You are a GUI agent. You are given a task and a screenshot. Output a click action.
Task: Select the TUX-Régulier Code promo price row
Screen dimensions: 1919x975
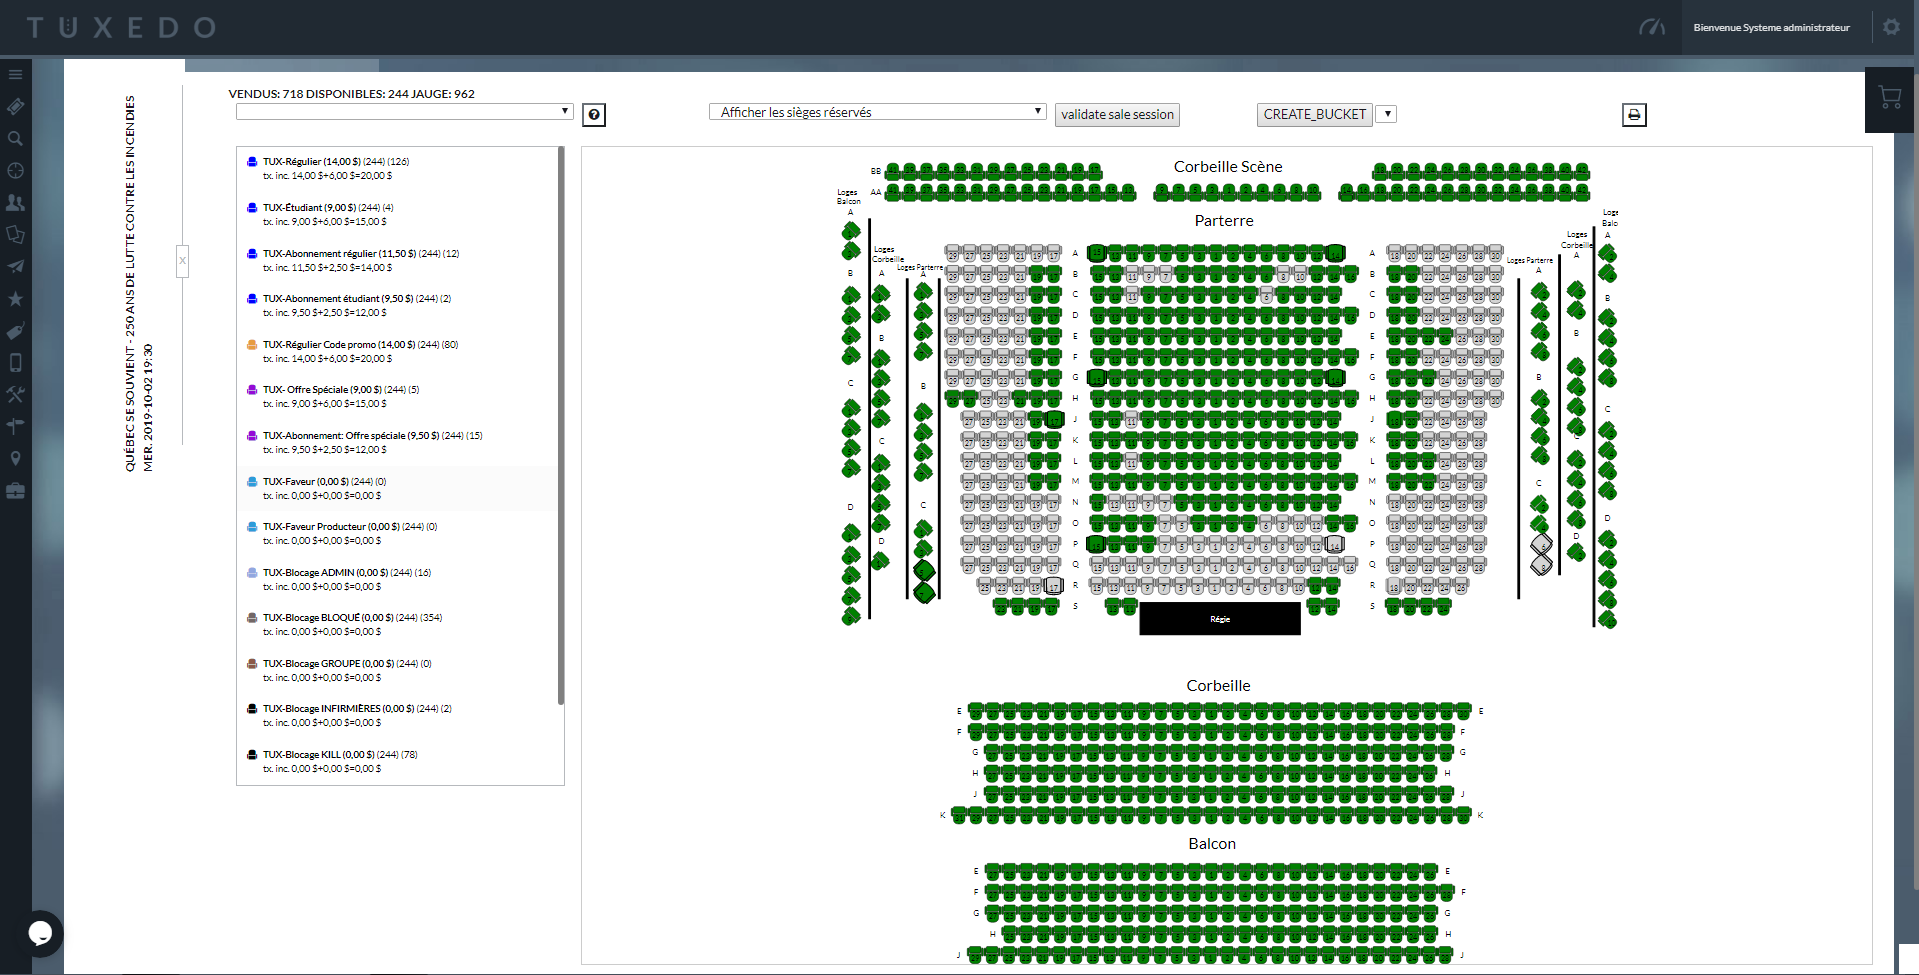click(x=398, y=352)
